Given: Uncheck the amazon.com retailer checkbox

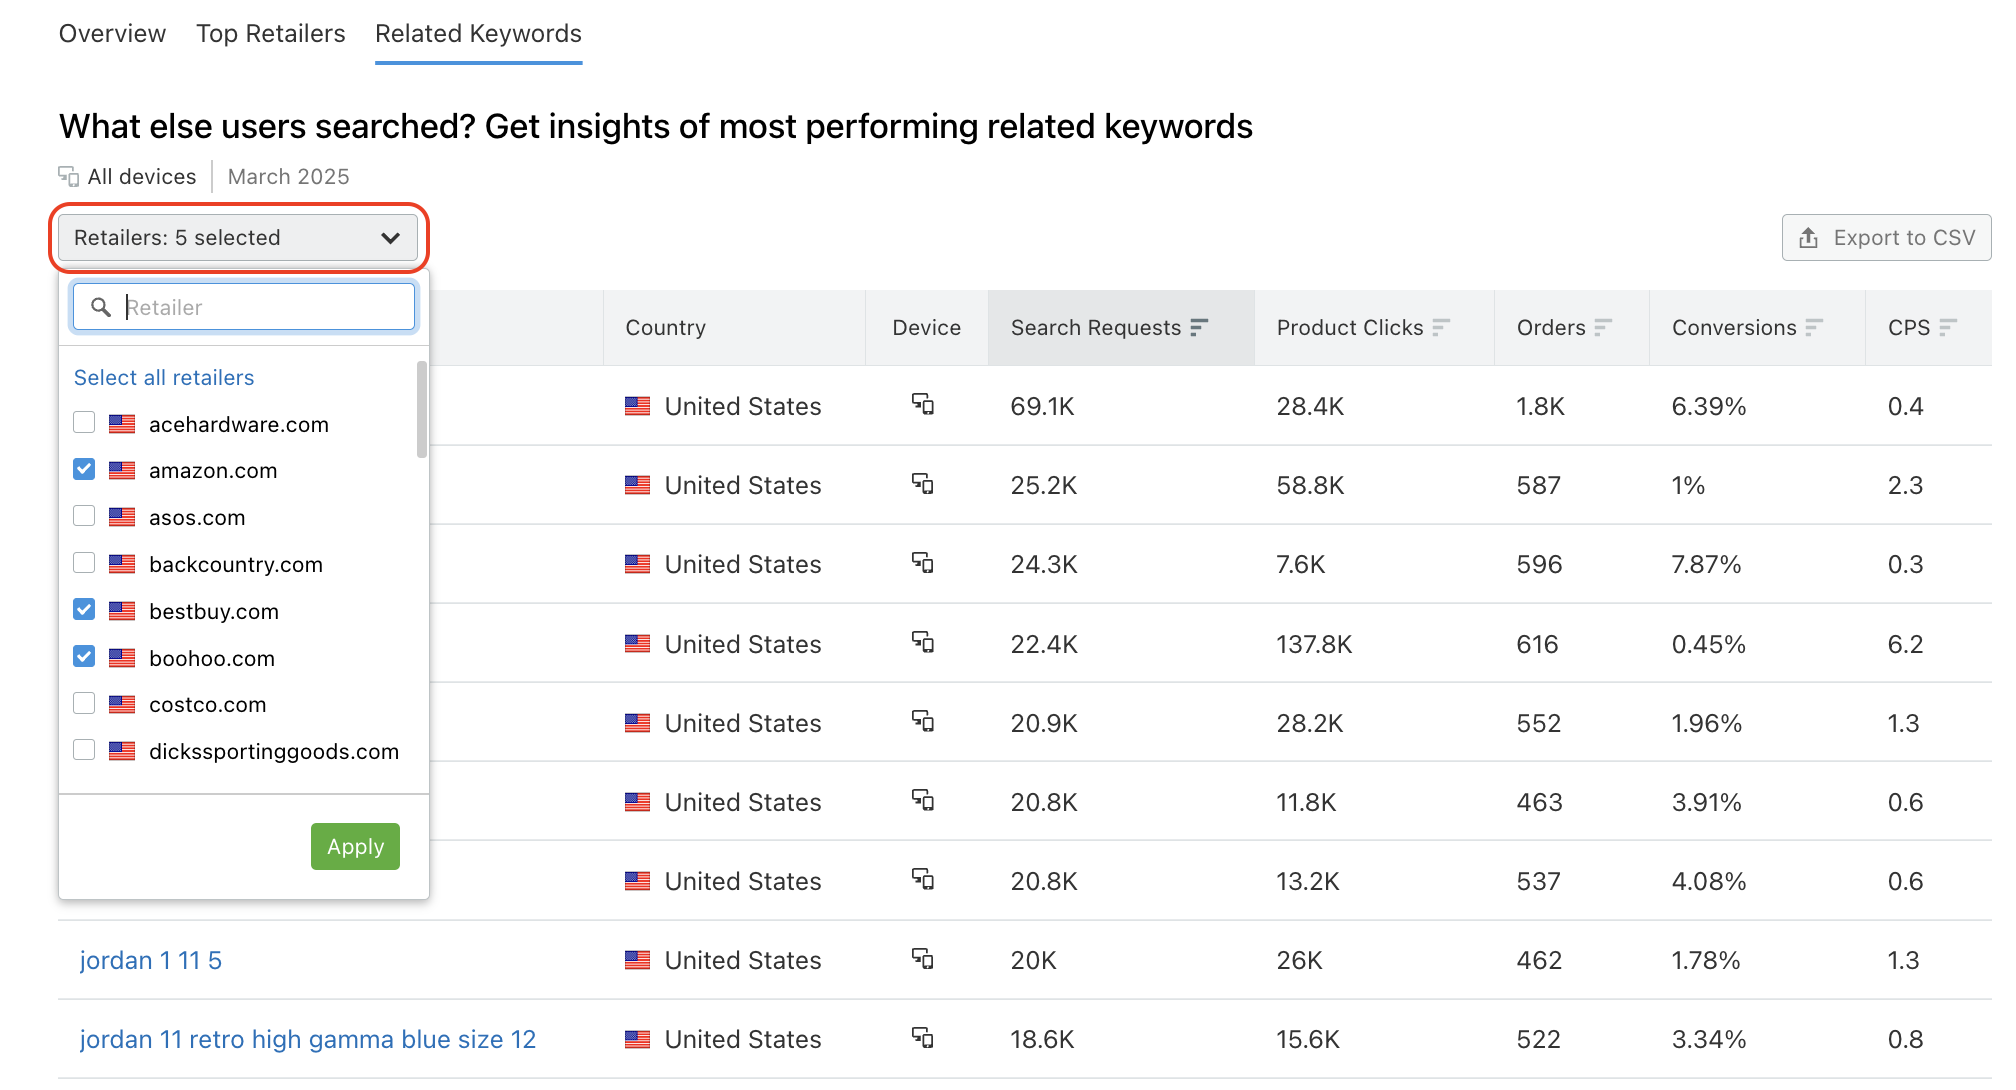Looking at the screenshot, I should pos(83,469).
